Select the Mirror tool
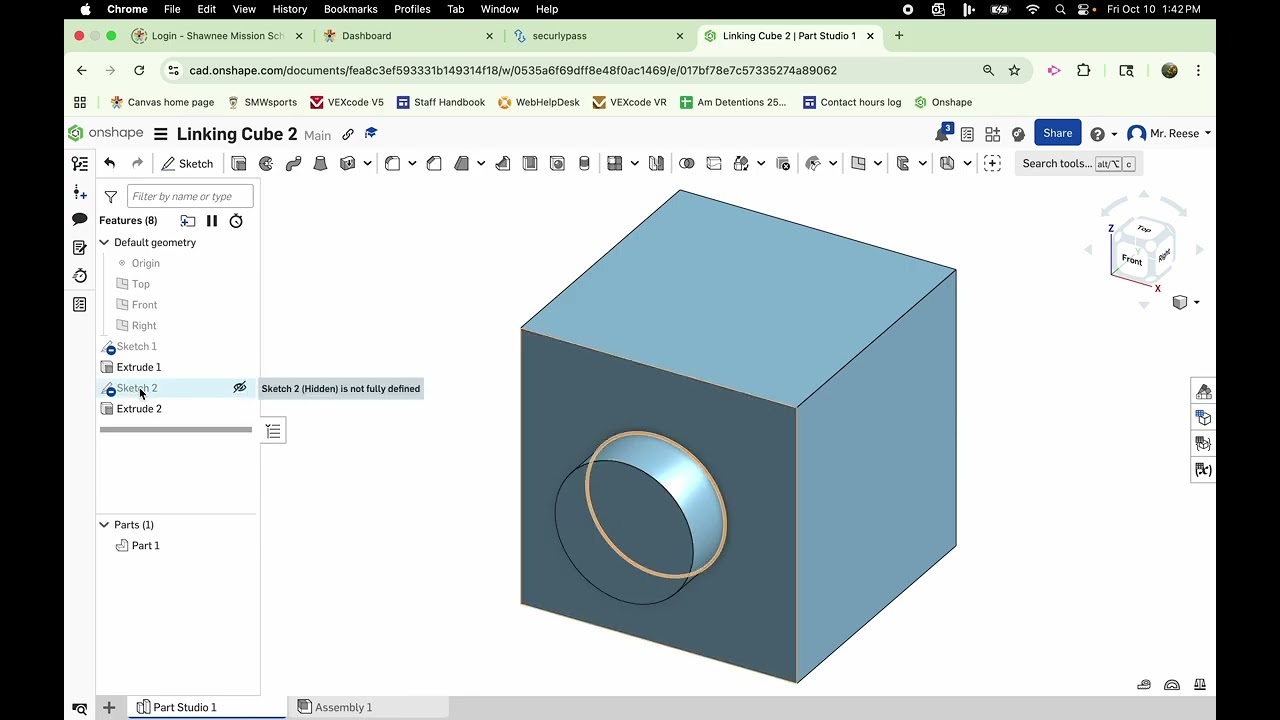Screen dimensions: 1280x720 pyautogui.click(x=656, y=163)
